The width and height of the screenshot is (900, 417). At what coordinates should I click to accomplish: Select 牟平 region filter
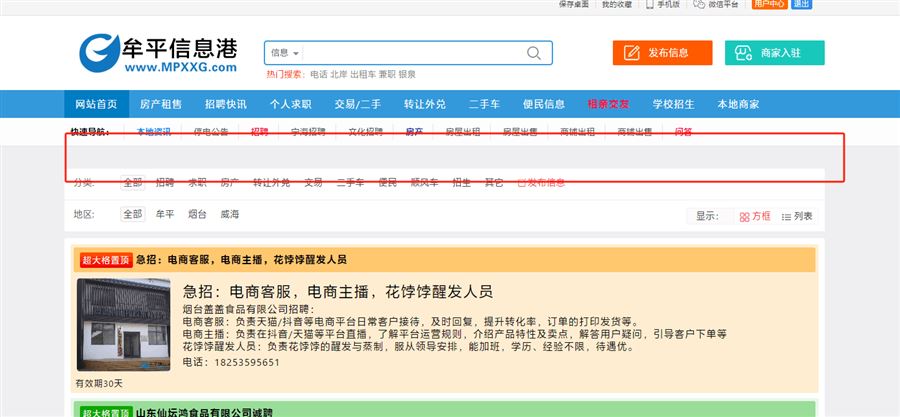165,214
